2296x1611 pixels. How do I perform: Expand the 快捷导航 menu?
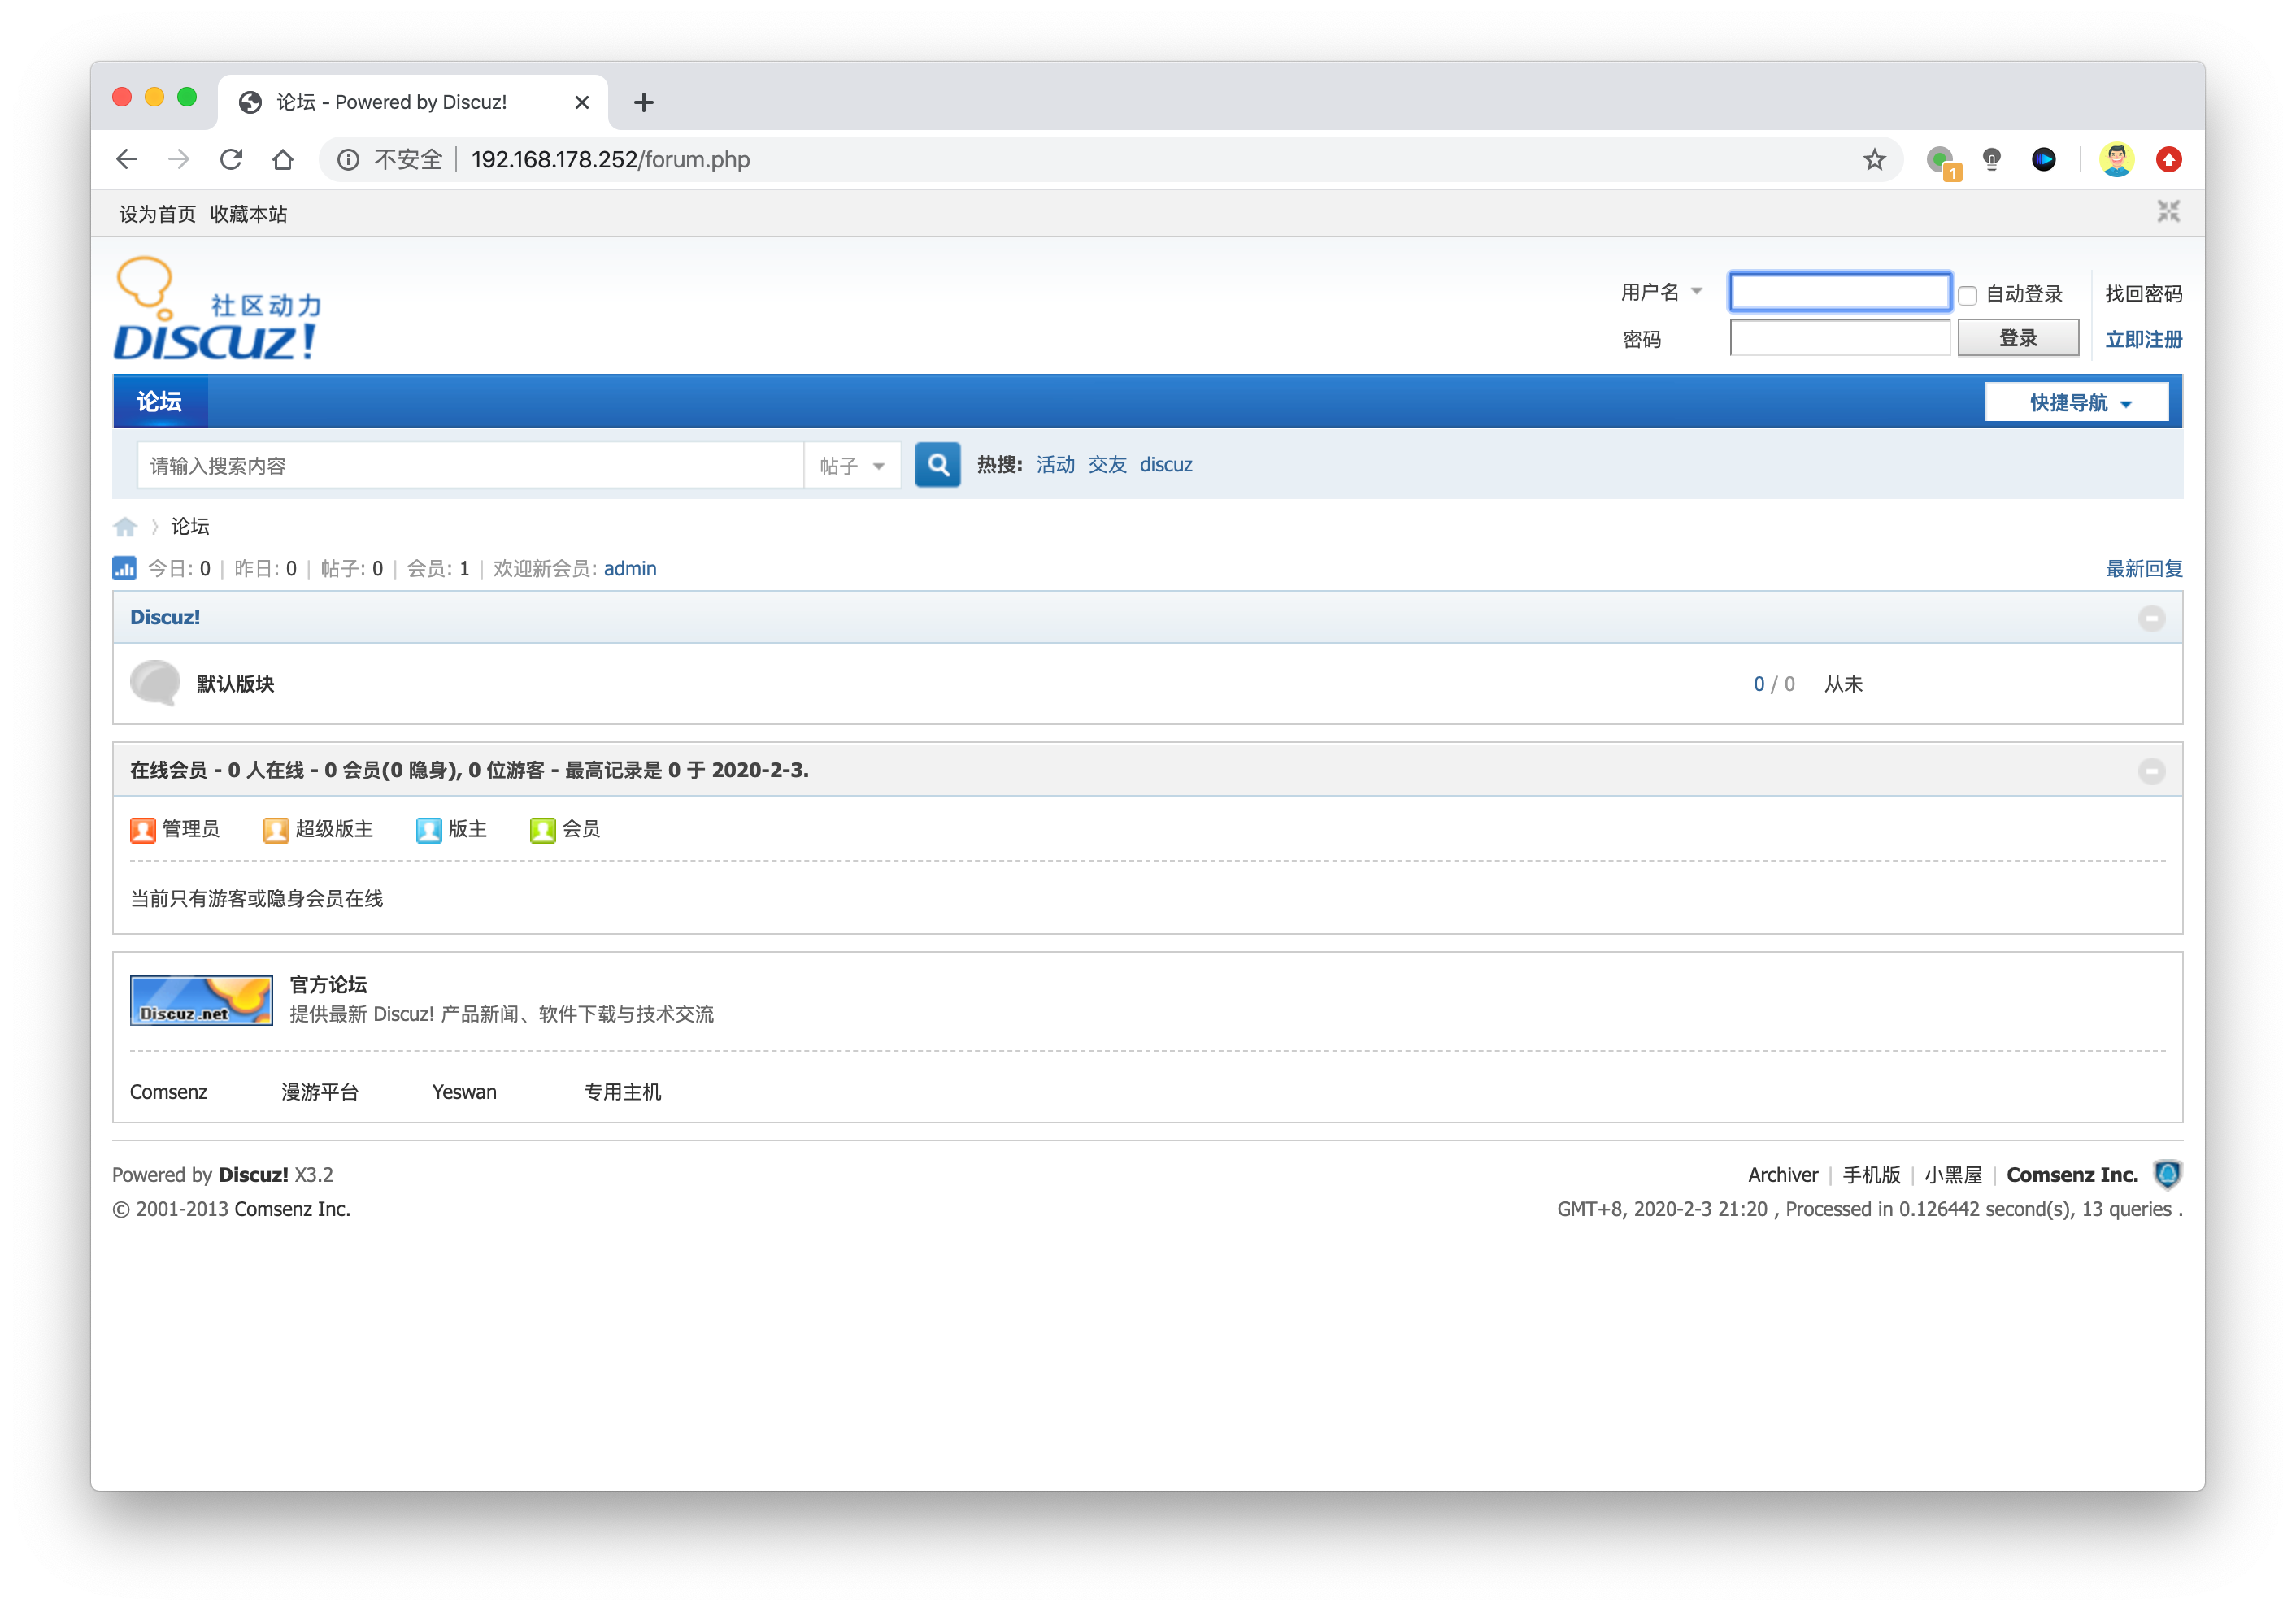[2077, 402]
